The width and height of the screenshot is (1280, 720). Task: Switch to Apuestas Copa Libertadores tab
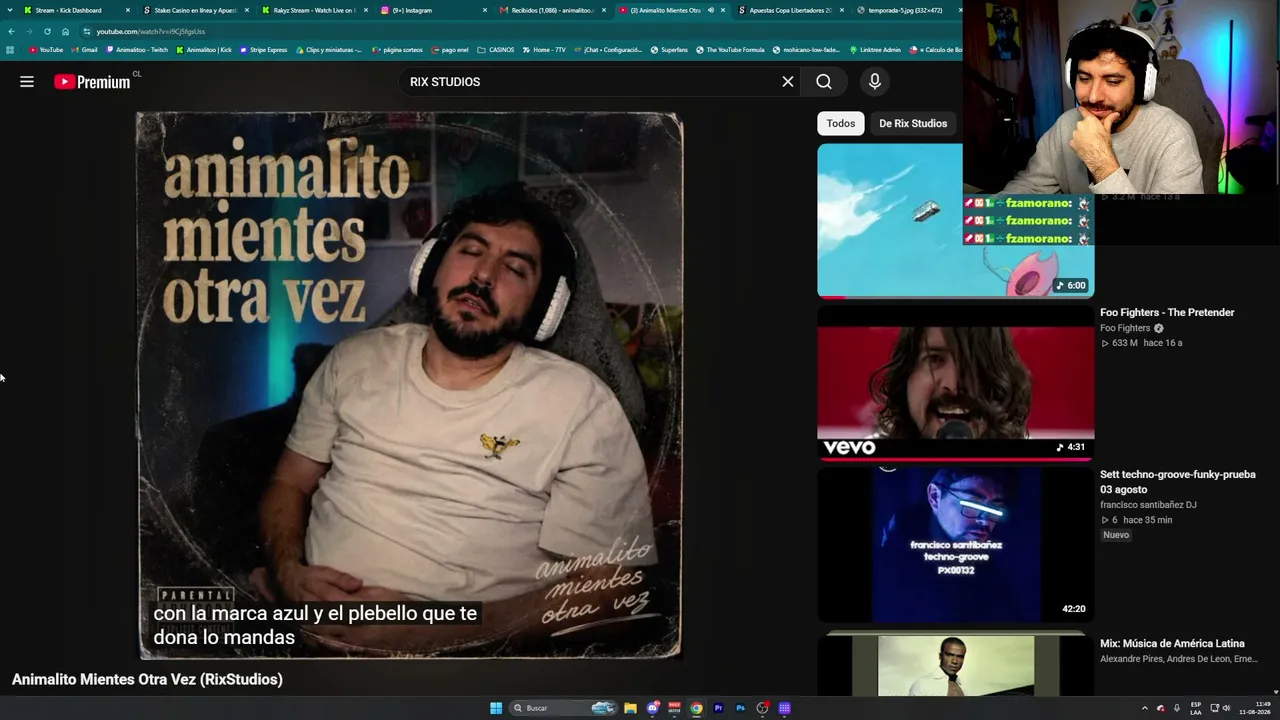(790, 10)
